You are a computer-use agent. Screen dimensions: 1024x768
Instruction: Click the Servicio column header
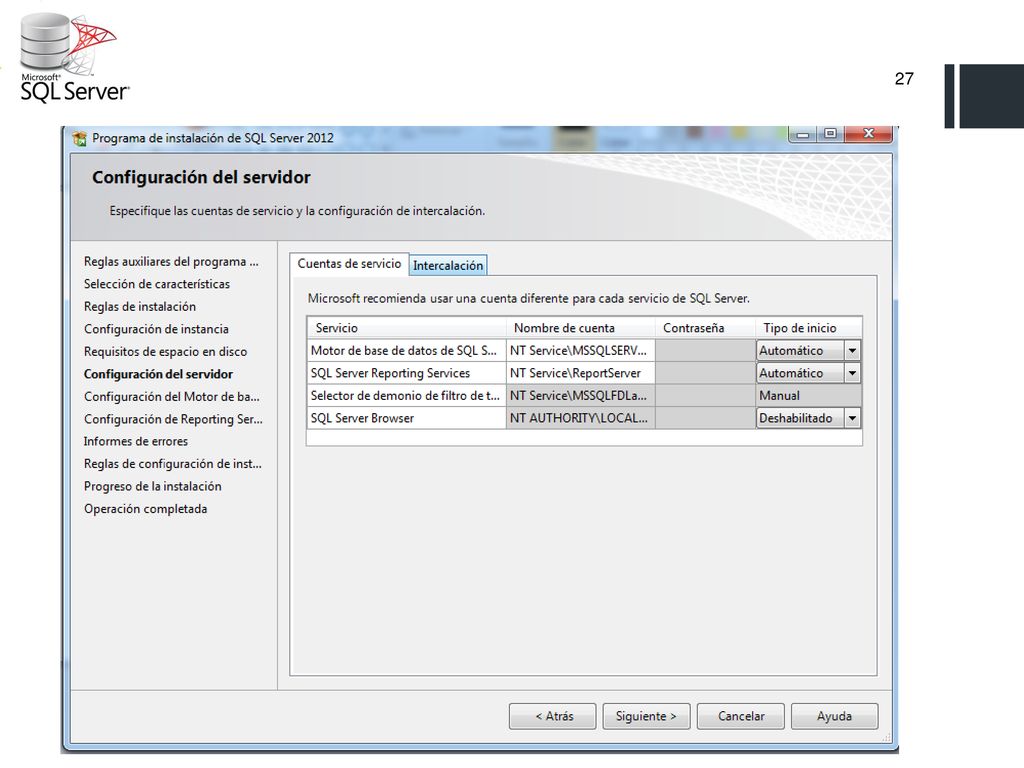(407, 328)
